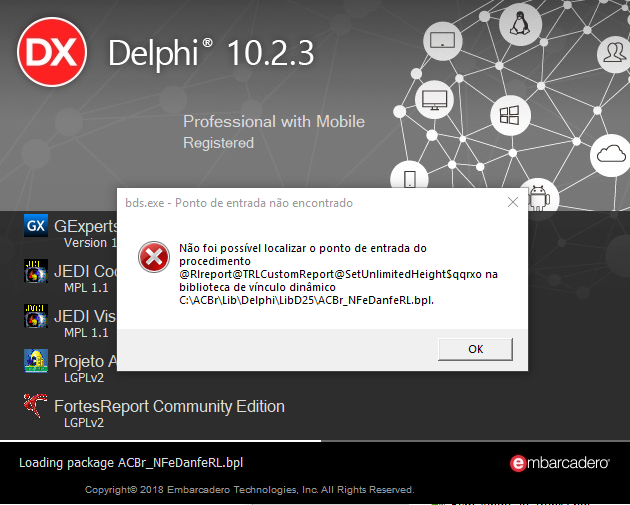Click the dialog title "Ponto de entrada não encontrado"

264,203
